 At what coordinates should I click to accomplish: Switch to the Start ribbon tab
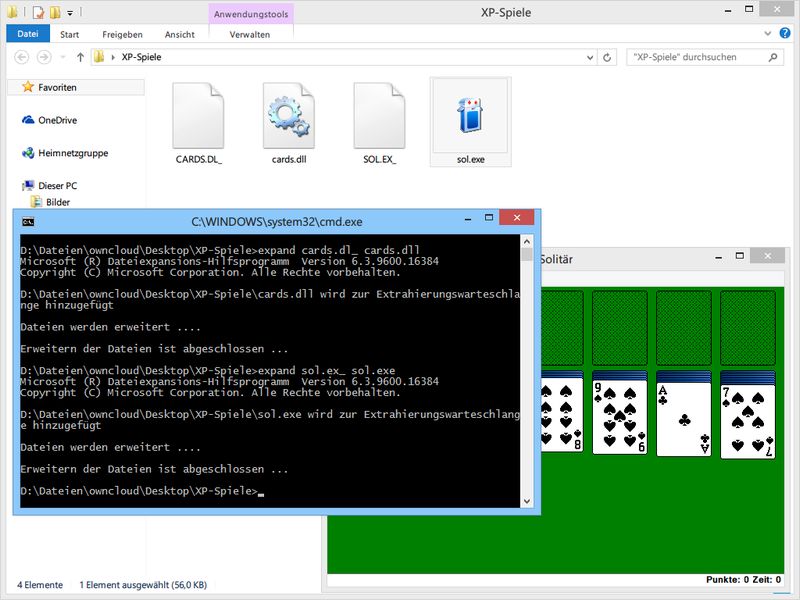(69, 34)
